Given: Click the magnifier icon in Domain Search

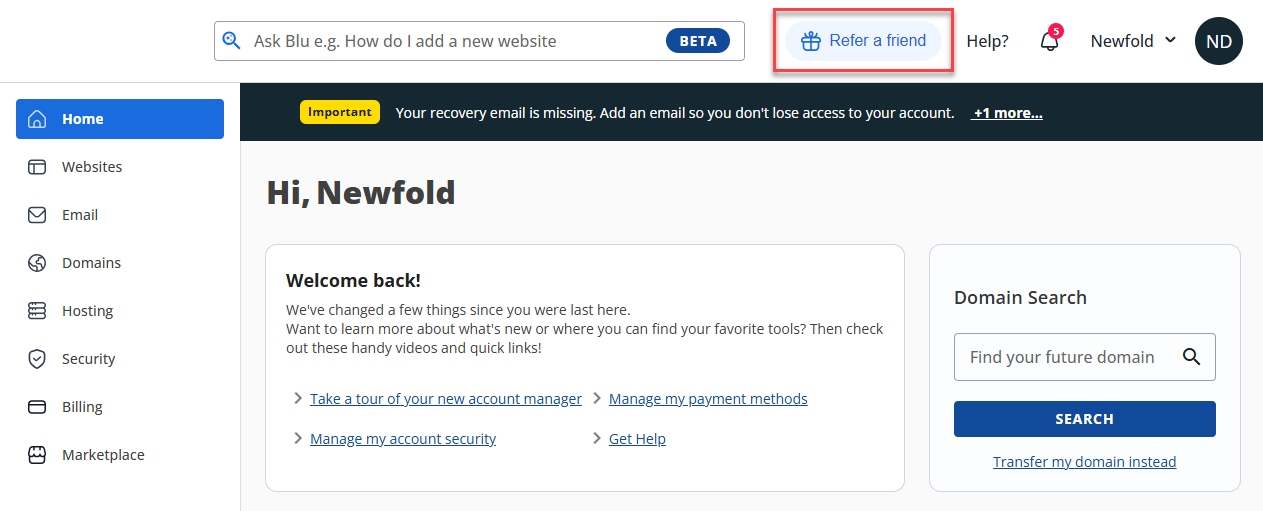Looking at the screenshot, I should click(x=1191, y=357).
